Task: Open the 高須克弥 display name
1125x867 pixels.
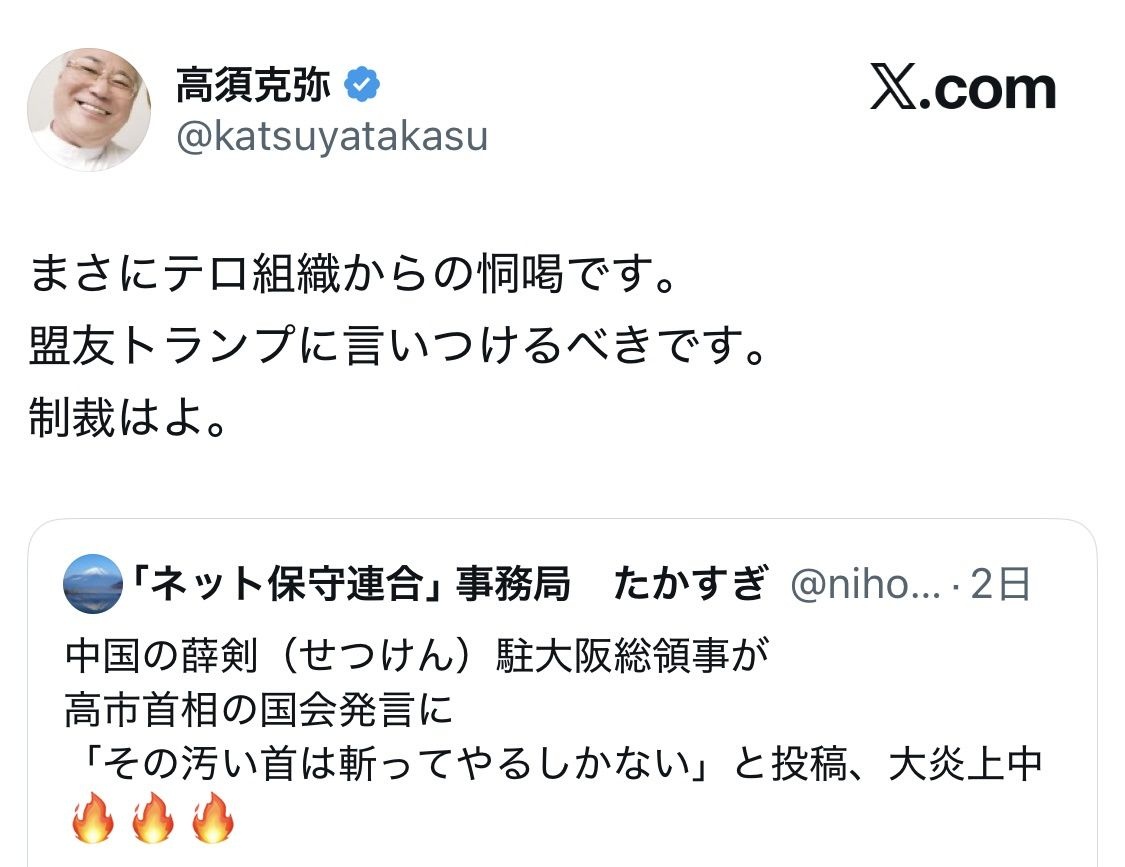Action: pos(253,87)
